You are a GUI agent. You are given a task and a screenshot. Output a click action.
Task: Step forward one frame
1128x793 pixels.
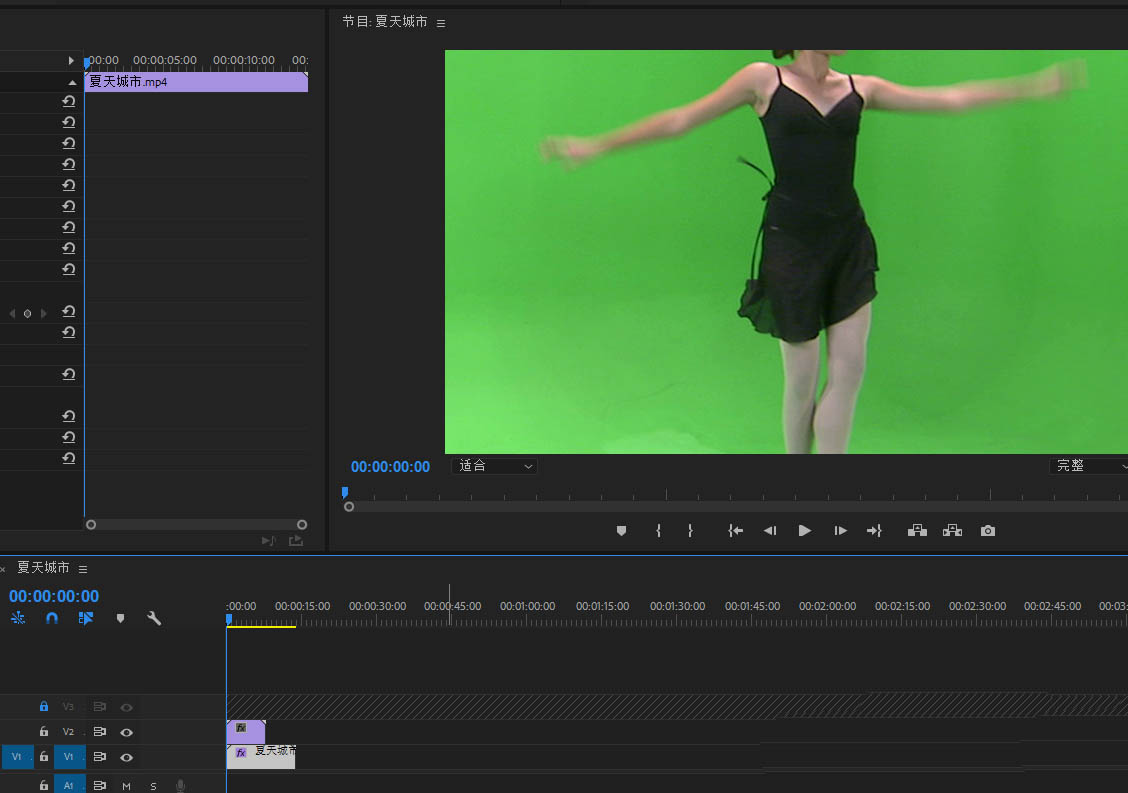[840, 531]
